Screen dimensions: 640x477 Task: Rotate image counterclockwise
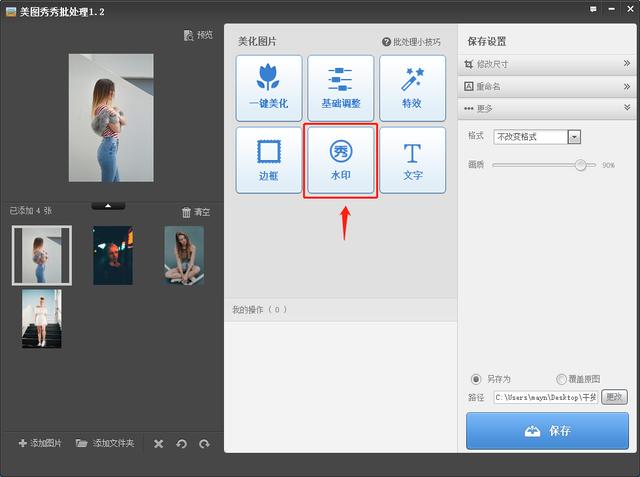[x=182, y=444]
